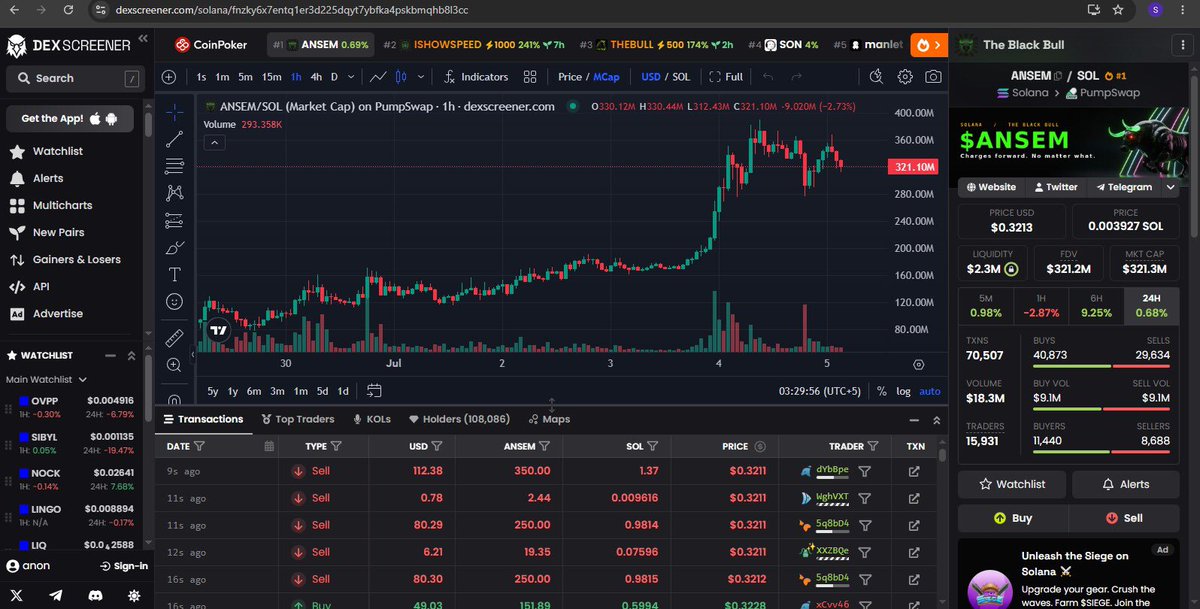
Task: Select the 5M stats period
Action: [985, 306]
